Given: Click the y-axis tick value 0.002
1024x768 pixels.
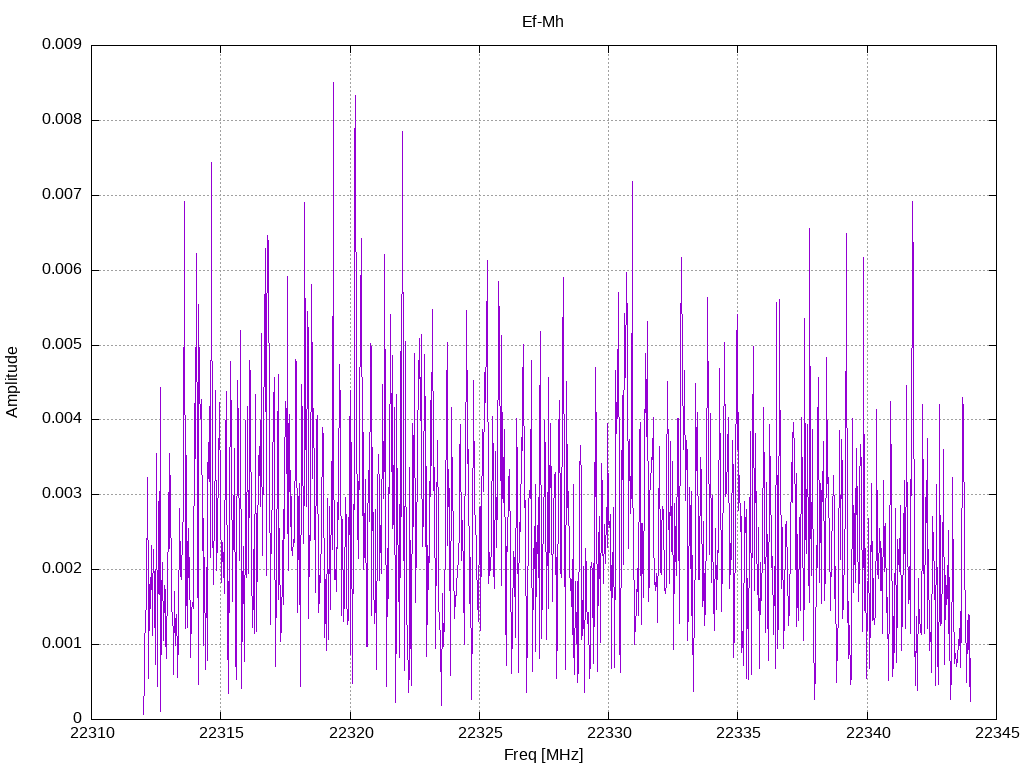Looking at the screenshot, I should click(62, 569).
